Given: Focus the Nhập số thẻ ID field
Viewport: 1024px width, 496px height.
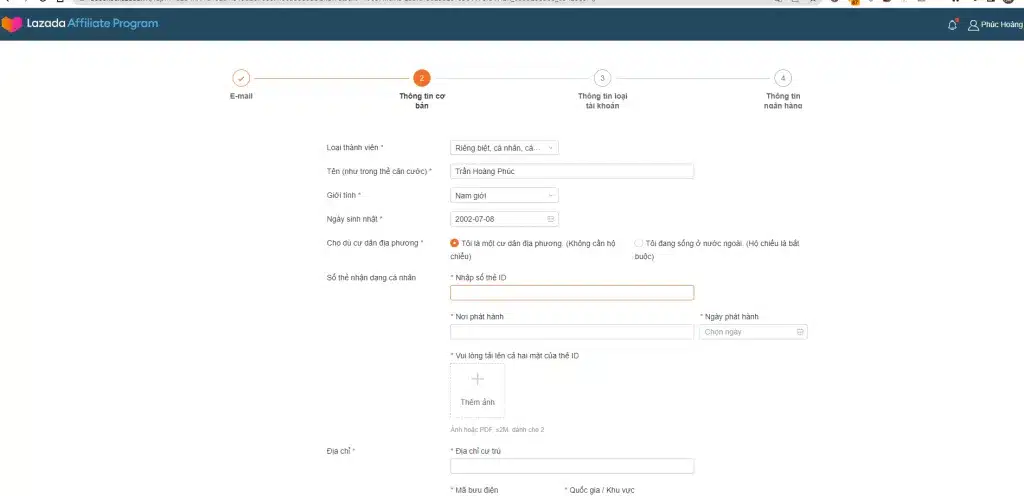Looking at the screenshot, I should click(571, 293).
